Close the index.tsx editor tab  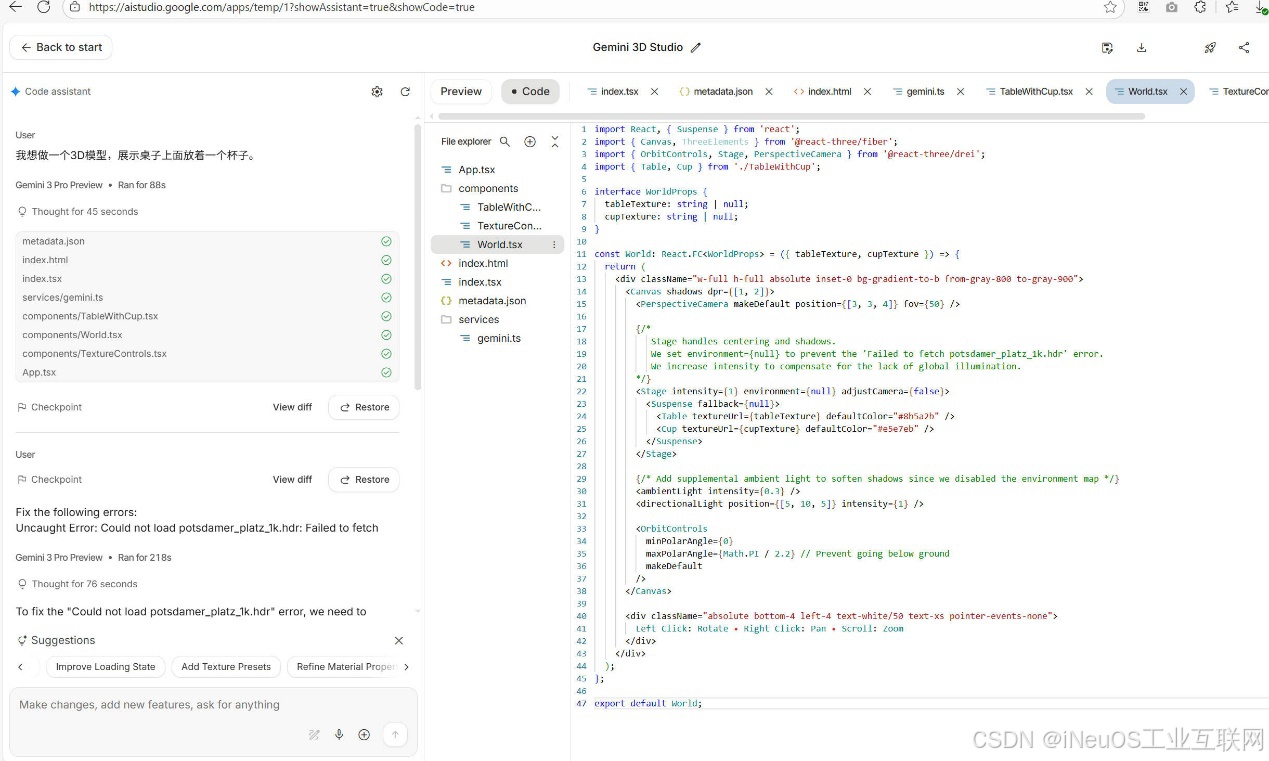654,91
